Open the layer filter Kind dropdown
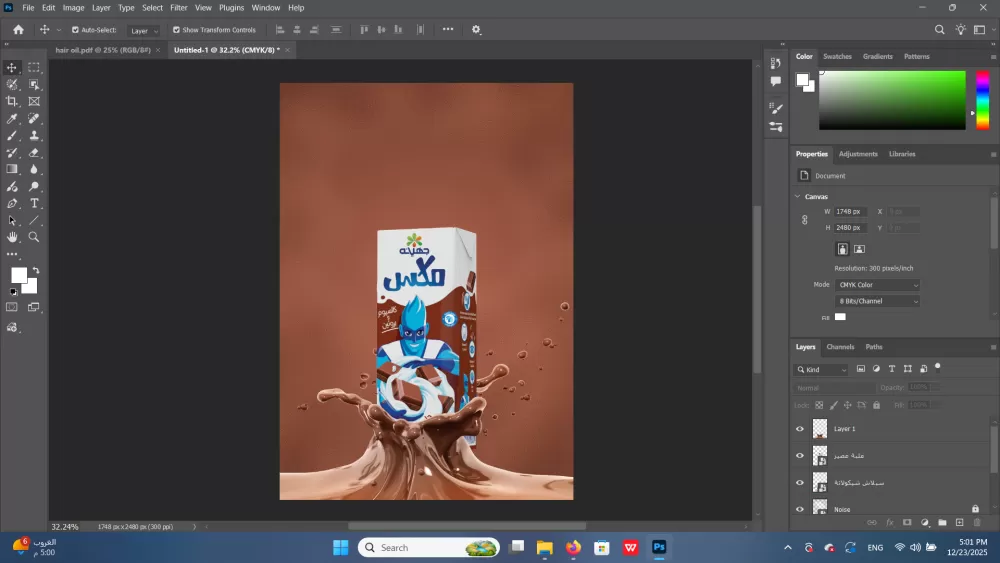1000x563 pixels. pos(822,369)
